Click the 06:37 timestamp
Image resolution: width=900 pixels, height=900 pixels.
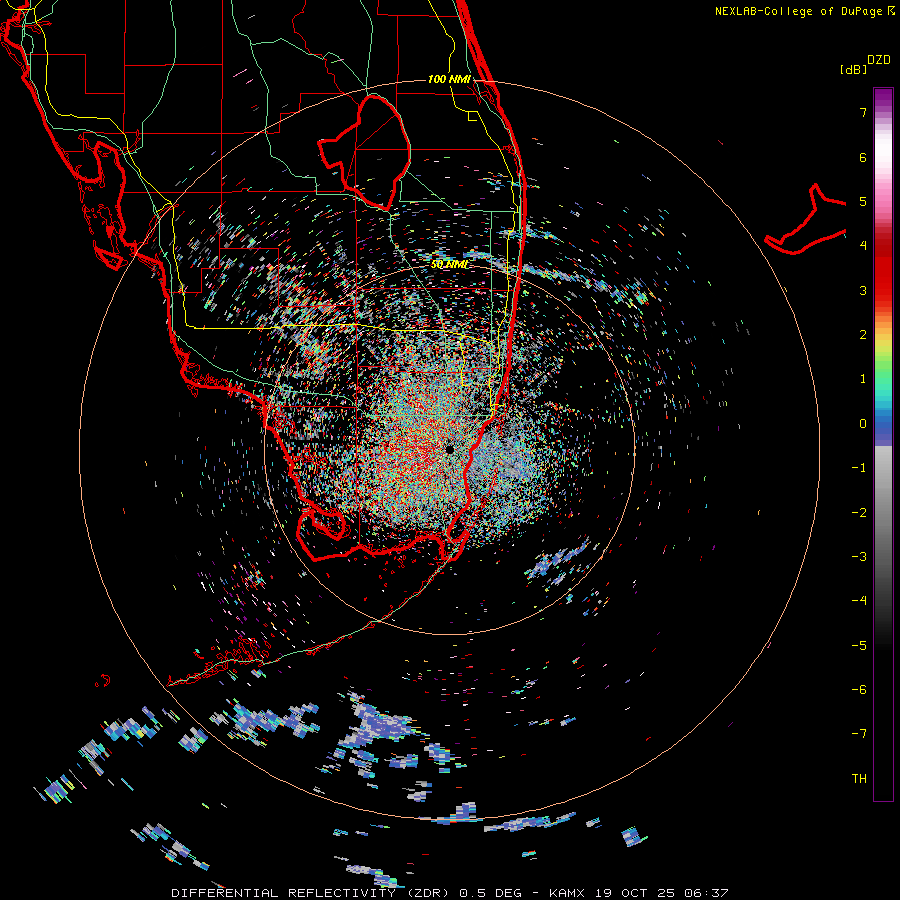click(707, 893)
